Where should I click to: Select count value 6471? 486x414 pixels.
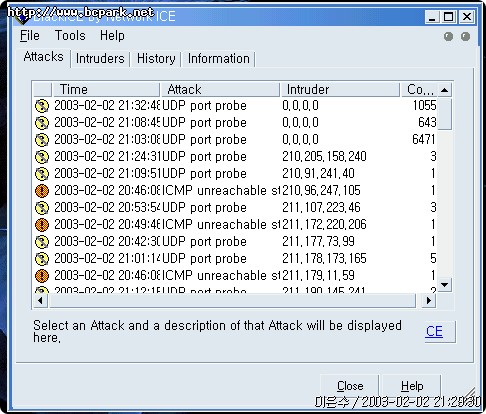(x=424, y=140)
